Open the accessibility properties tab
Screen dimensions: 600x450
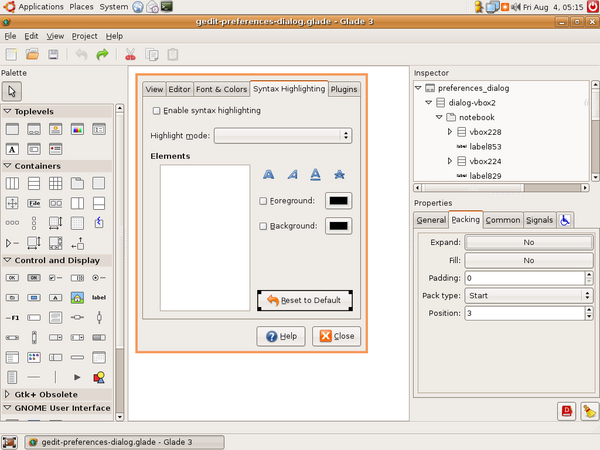[x=565, y=220]
